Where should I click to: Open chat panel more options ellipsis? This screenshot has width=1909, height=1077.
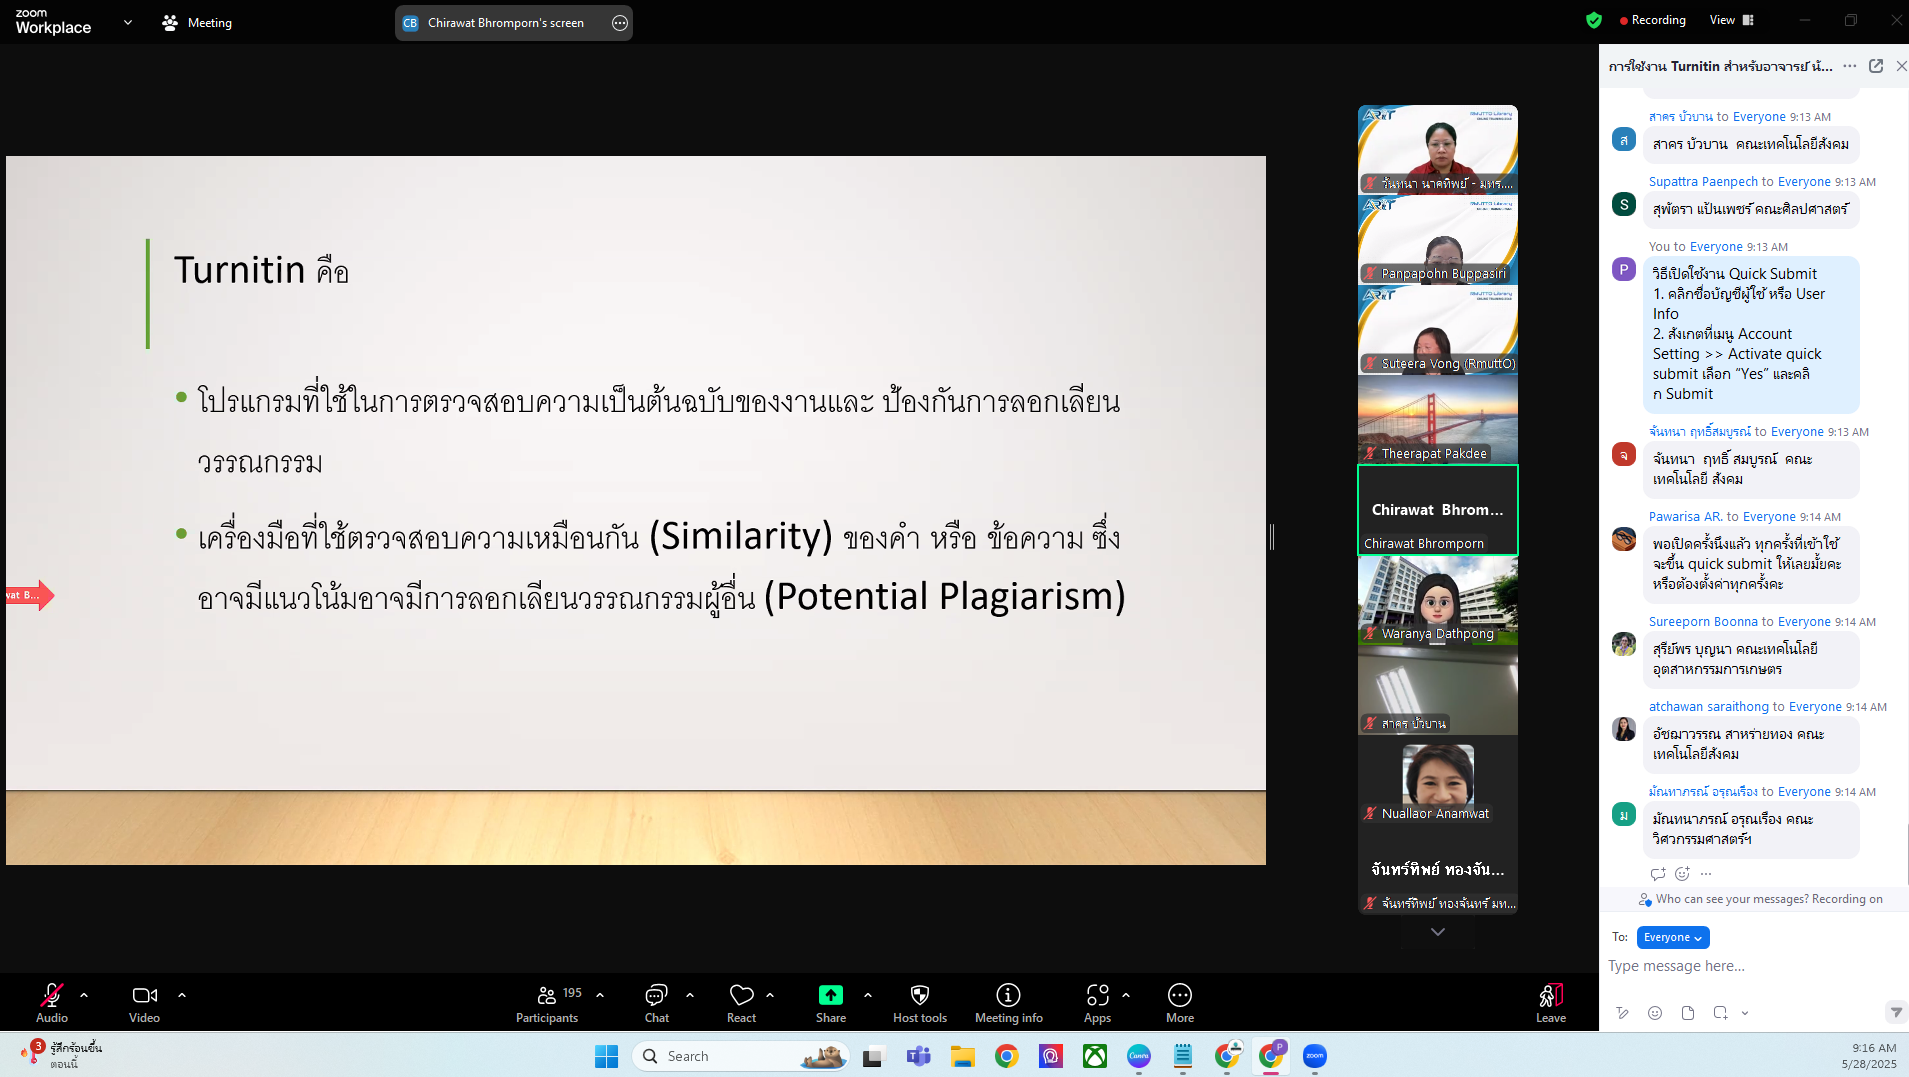tap(1850, 66)
